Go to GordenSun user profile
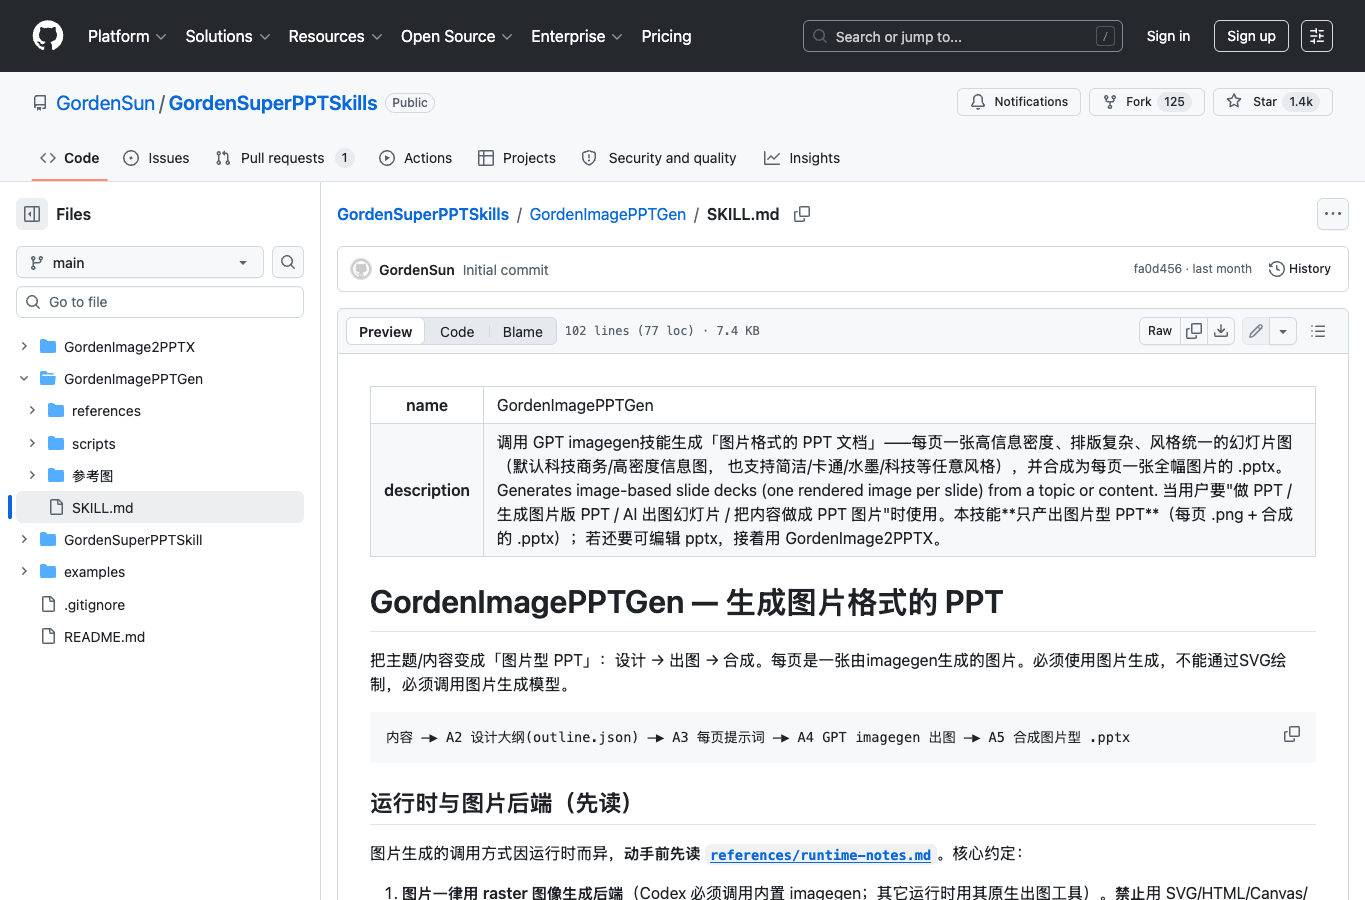Image resolution: width=1365 pixels, height=900 pixels. (x=105, y=103)
